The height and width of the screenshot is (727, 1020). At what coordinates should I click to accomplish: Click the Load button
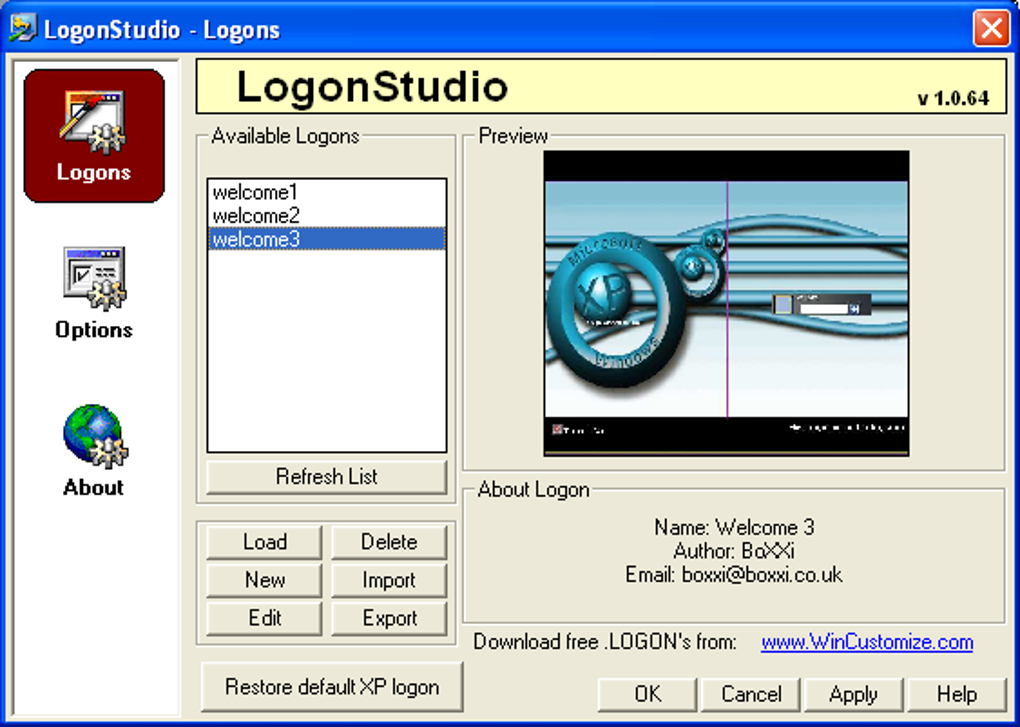coord(264,542)
